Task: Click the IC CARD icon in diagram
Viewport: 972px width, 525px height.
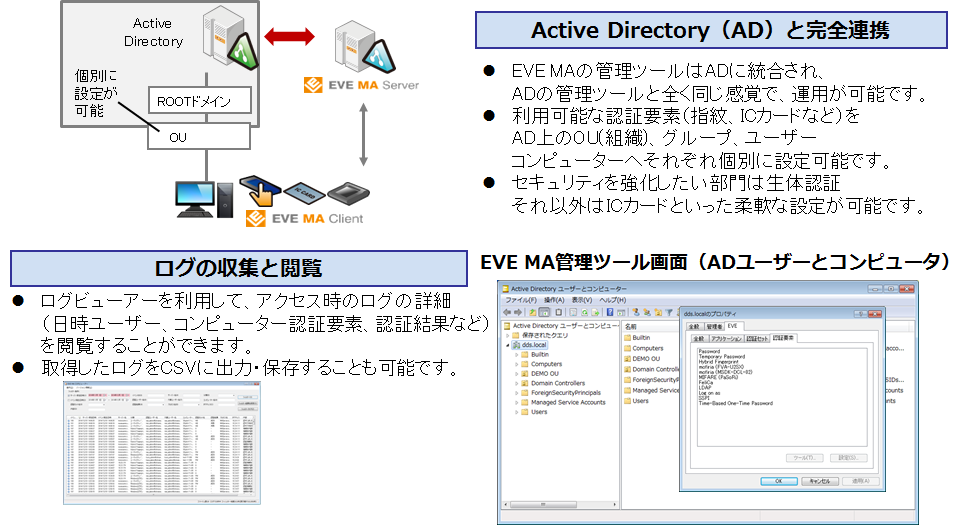Action: click(304, 193)
